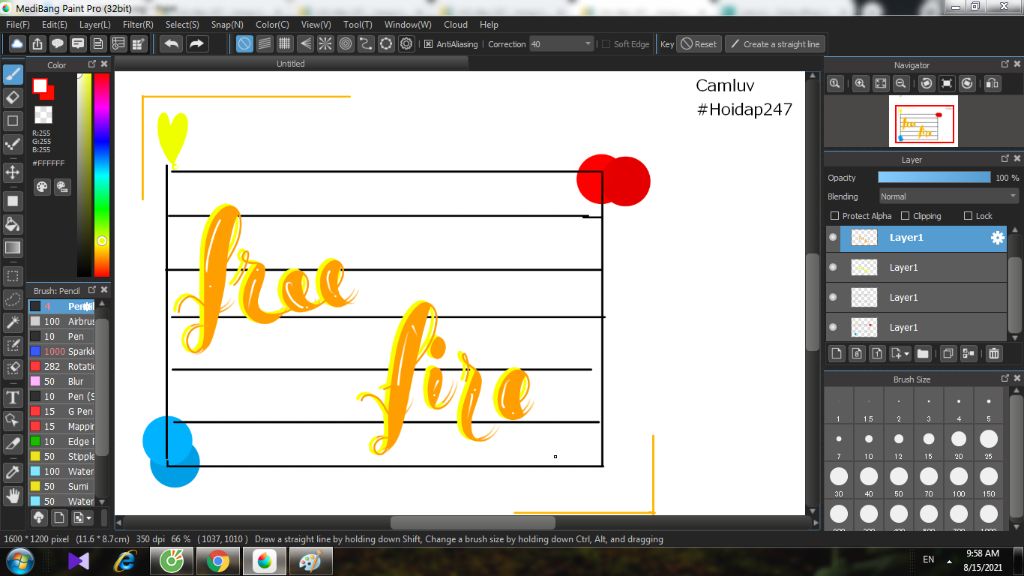Click the horizontal canvas scrollbar
This screenshot has width=1024, height=576.
[473, 522]
